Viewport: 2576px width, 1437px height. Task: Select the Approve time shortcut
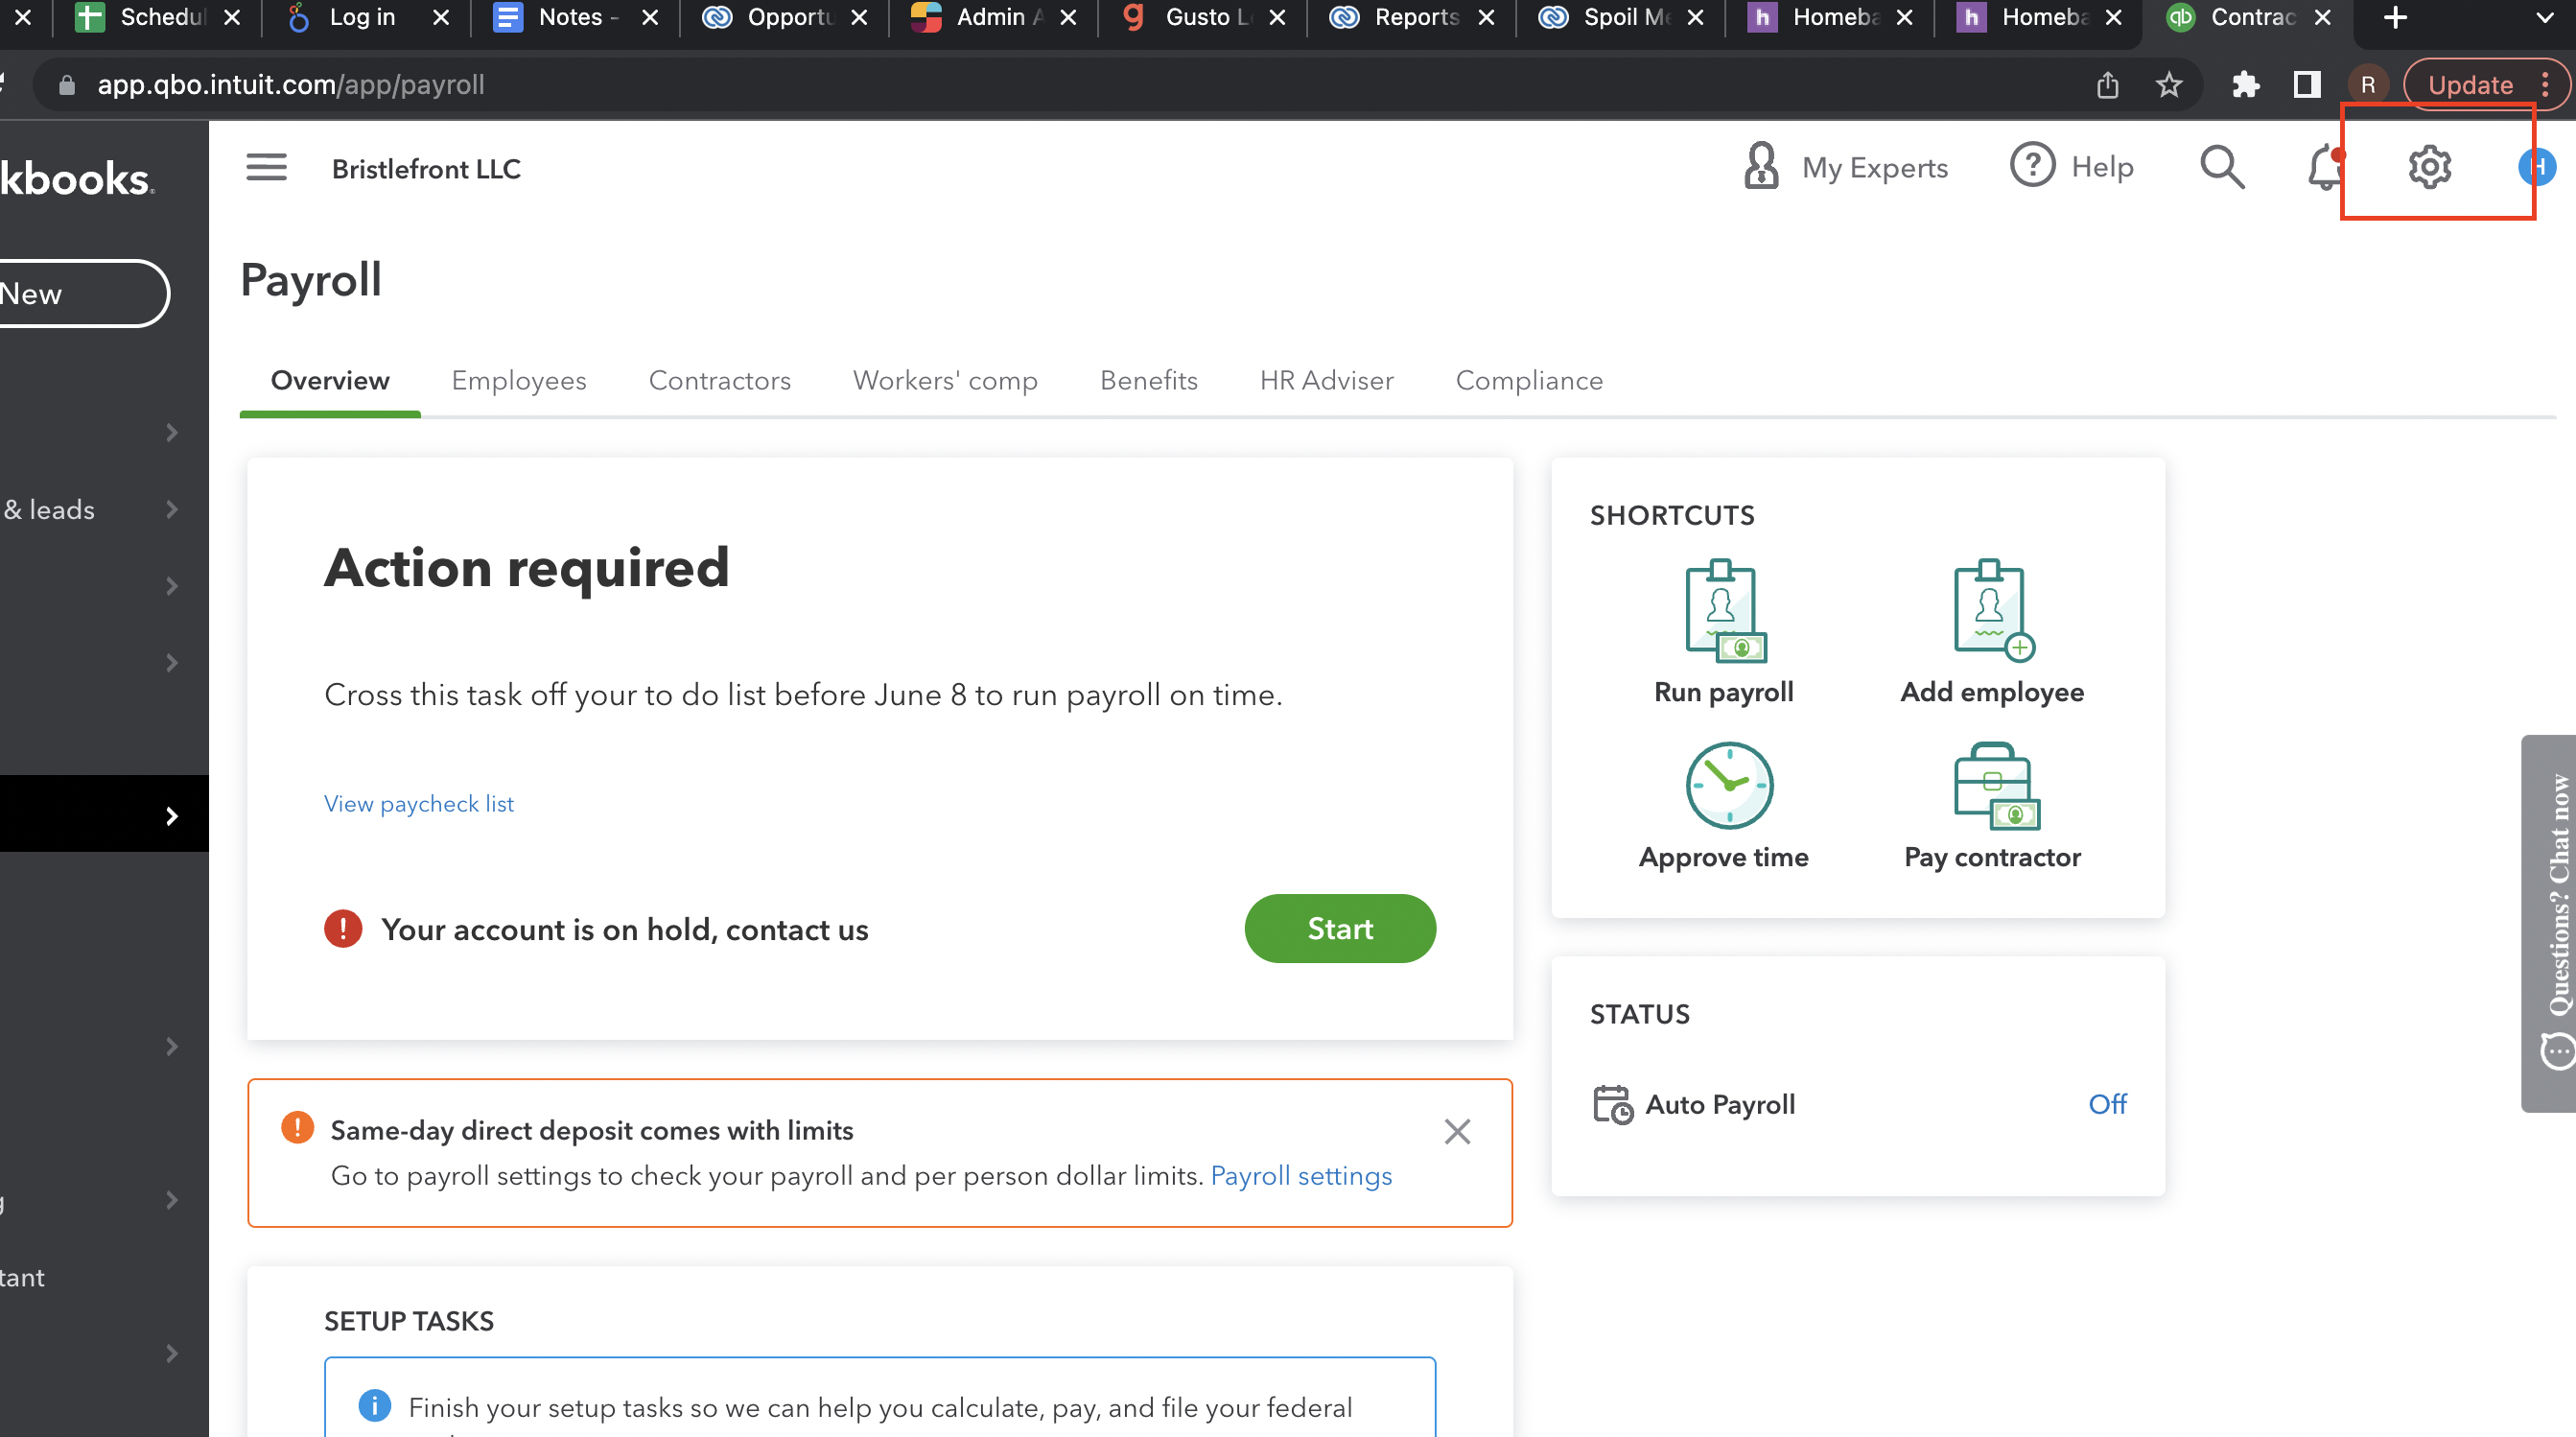tap(1722, 800)
